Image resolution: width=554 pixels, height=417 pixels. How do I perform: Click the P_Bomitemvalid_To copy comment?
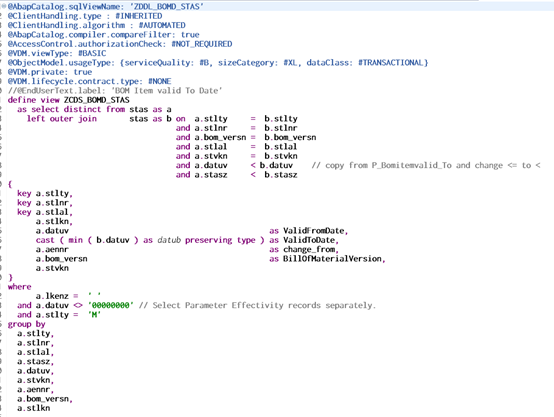pyautogui.click(x=426, y=165)
